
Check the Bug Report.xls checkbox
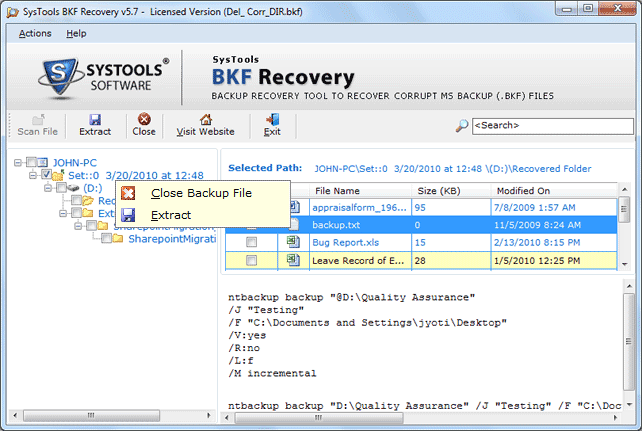(251, 242)
